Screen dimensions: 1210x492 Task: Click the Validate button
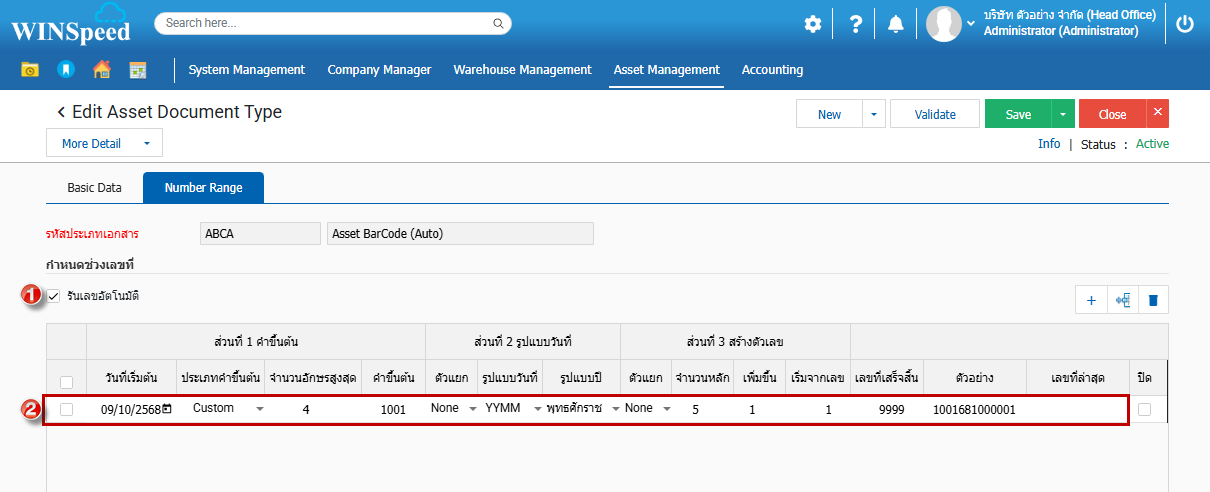[935, 114]
